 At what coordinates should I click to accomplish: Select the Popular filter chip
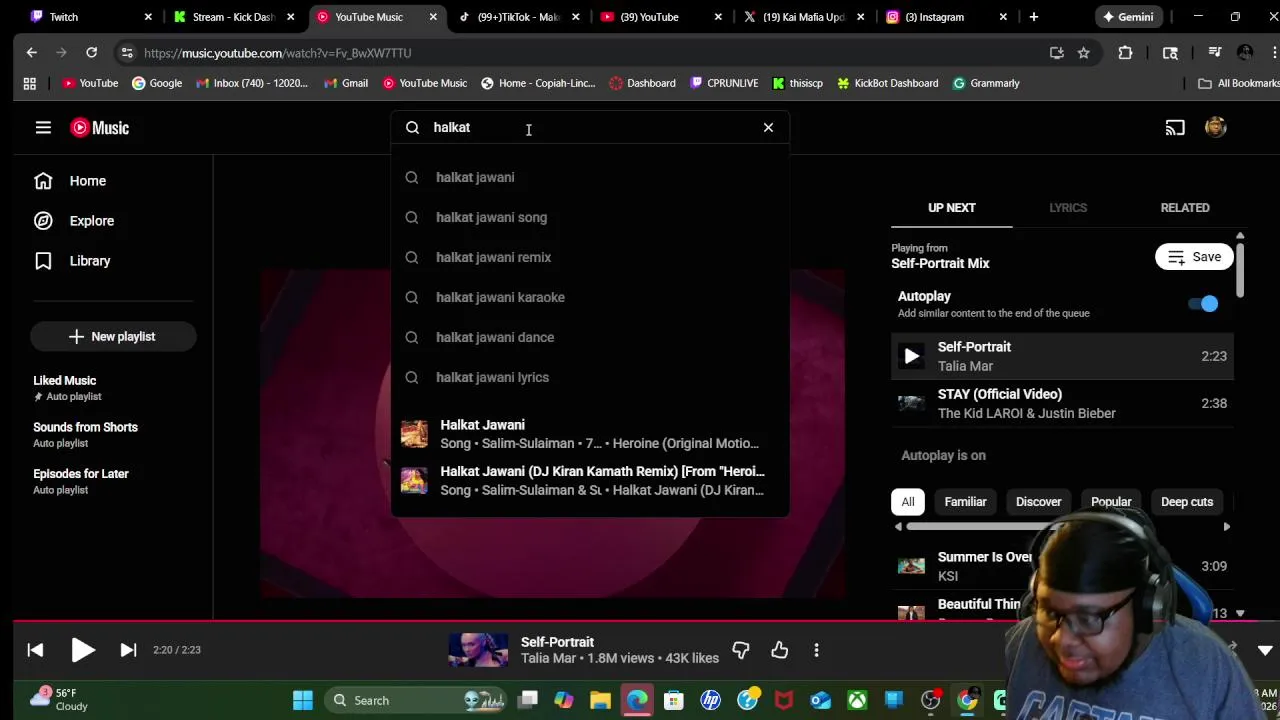(x=1111, y=502)
